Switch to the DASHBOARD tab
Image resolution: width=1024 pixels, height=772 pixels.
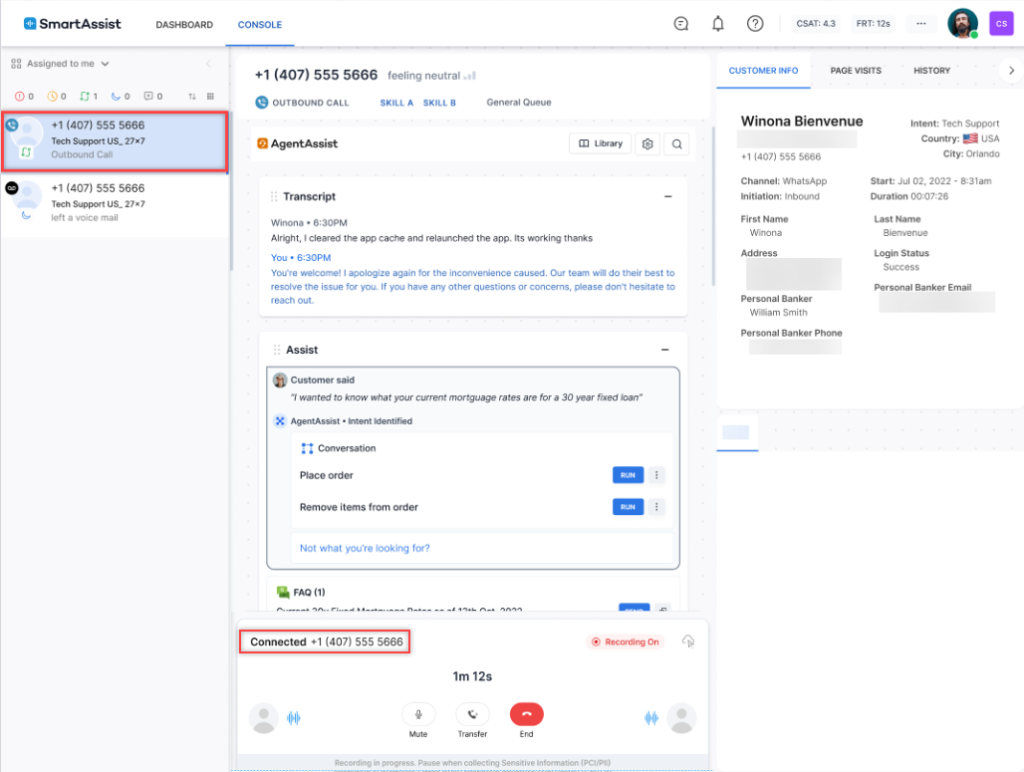click(184, 24)
